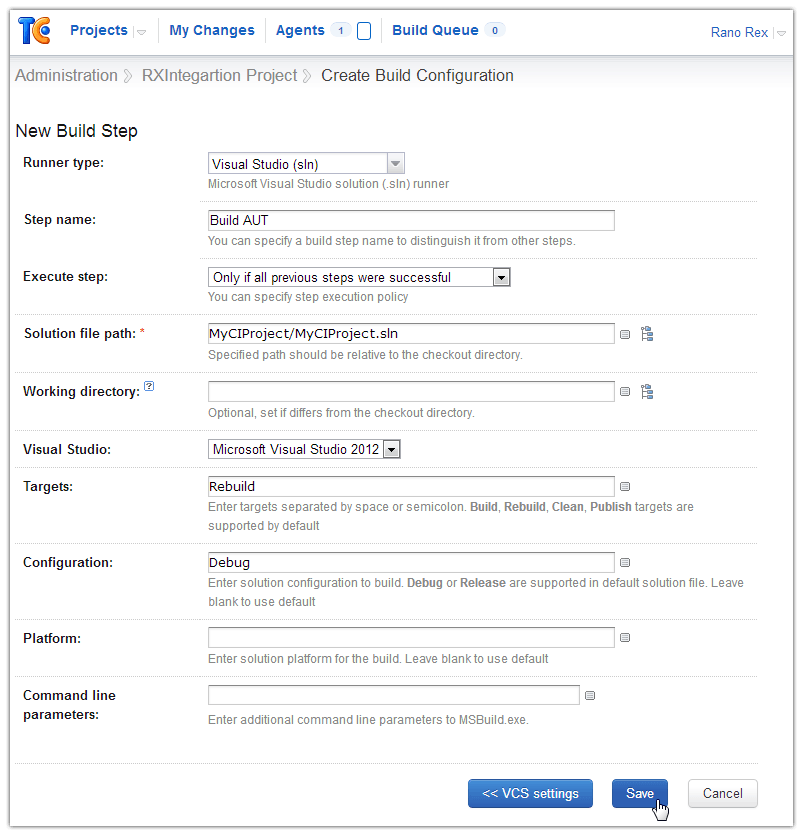Click 'Enter additional command line parameters to MSBuild.exe.' text

tap(368, 720)
